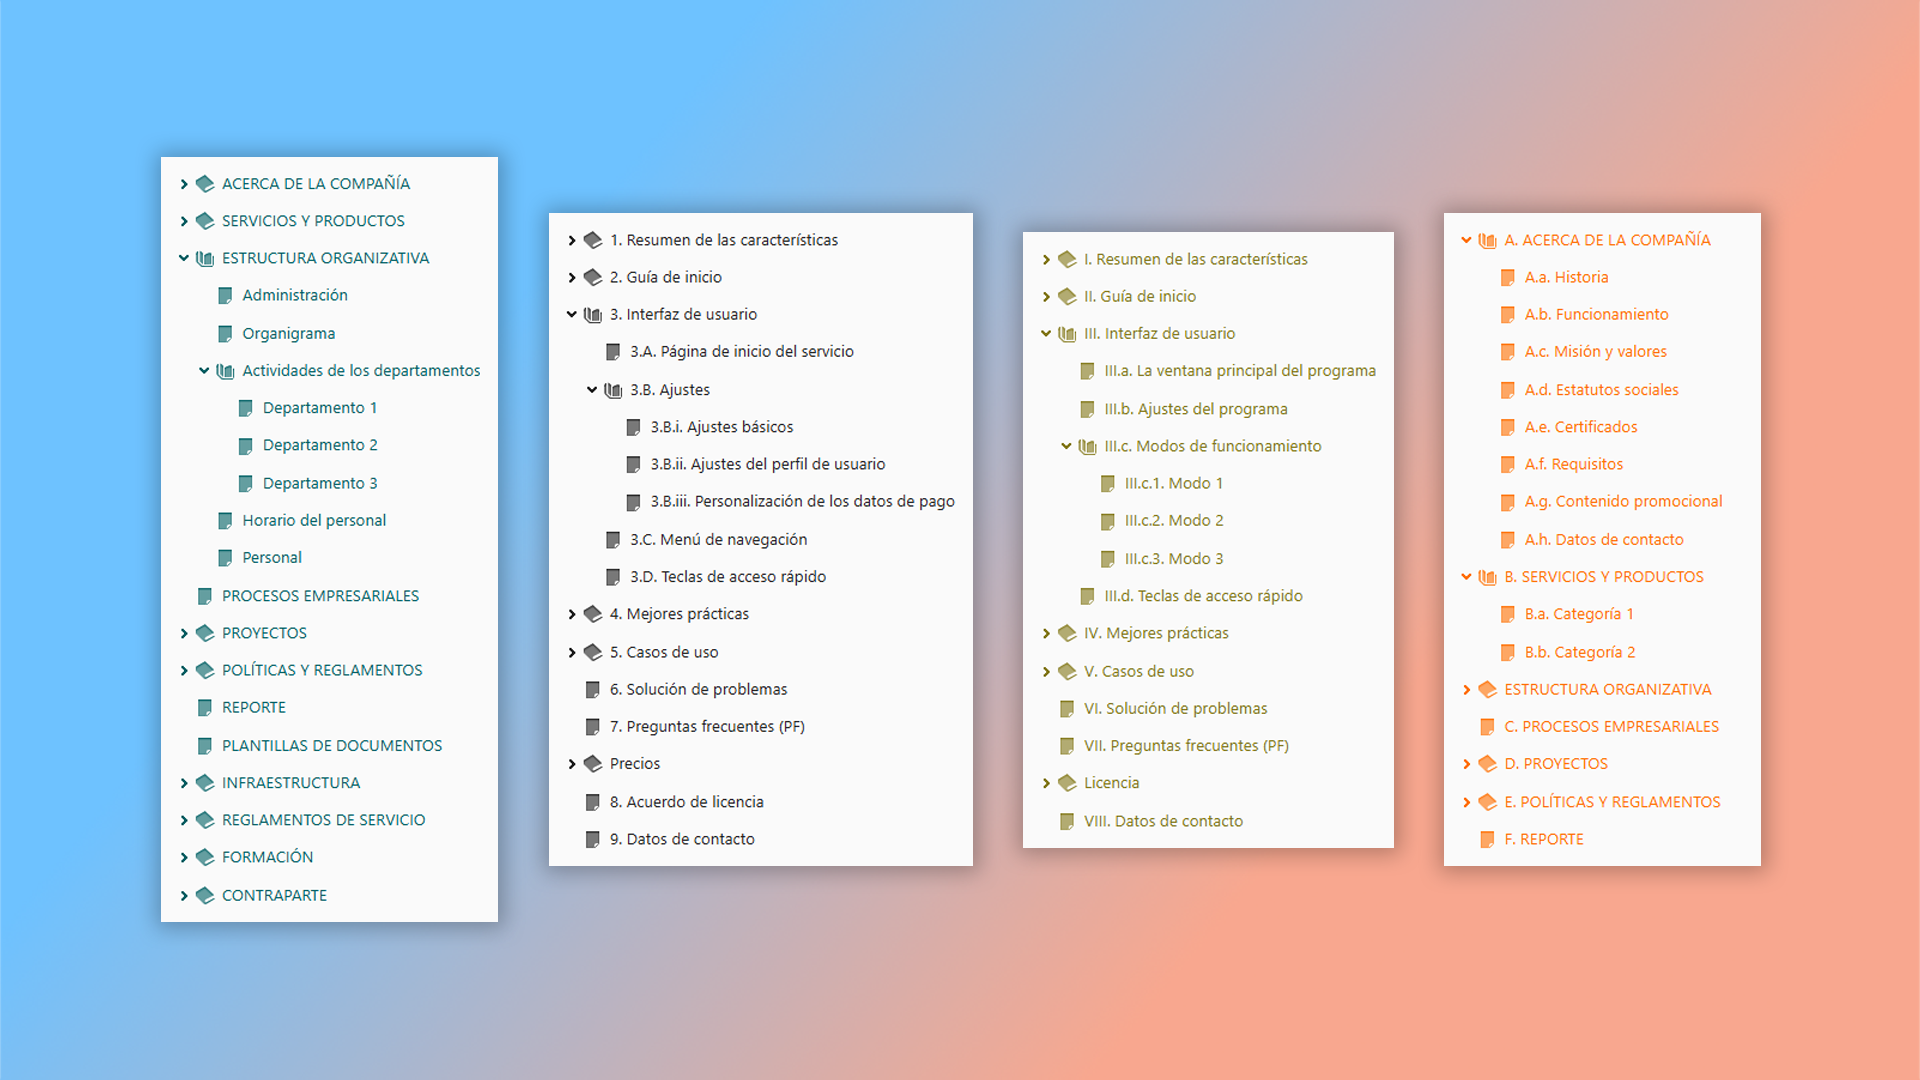Click gray book icon beside Precios
The width and height of the screenshot is (1920, 1080).
(x=593, y=764)
